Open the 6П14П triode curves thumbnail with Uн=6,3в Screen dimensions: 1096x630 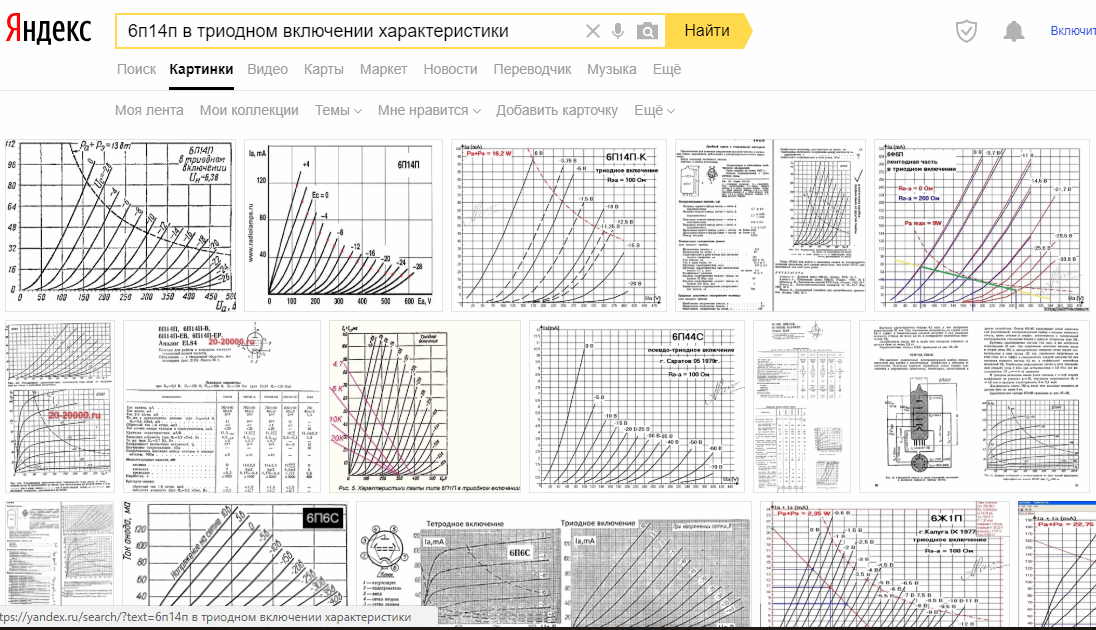click(121, 225)
